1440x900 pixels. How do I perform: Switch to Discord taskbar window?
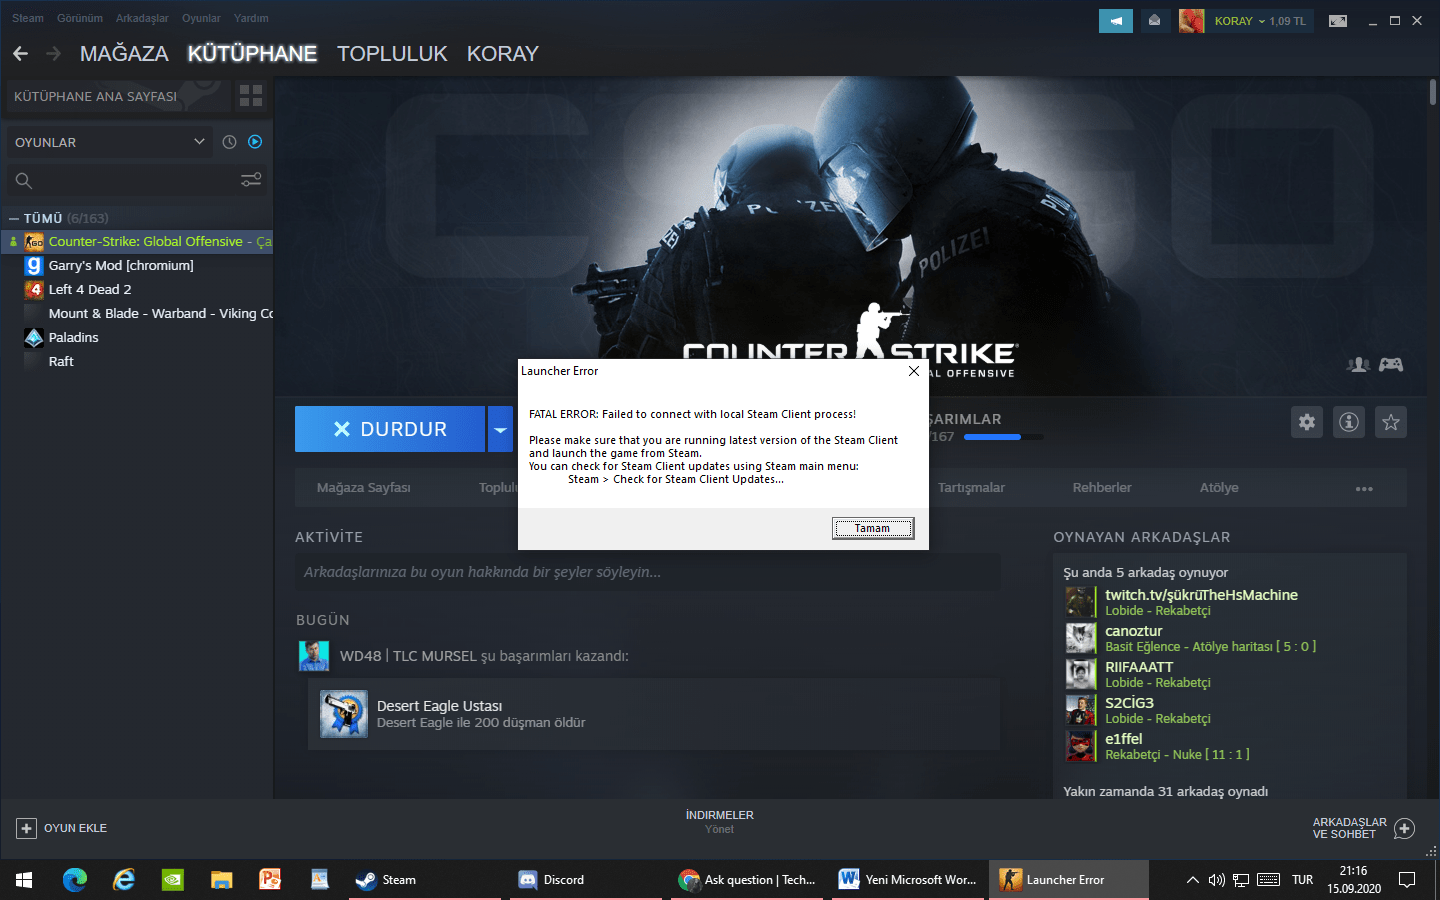586,880
